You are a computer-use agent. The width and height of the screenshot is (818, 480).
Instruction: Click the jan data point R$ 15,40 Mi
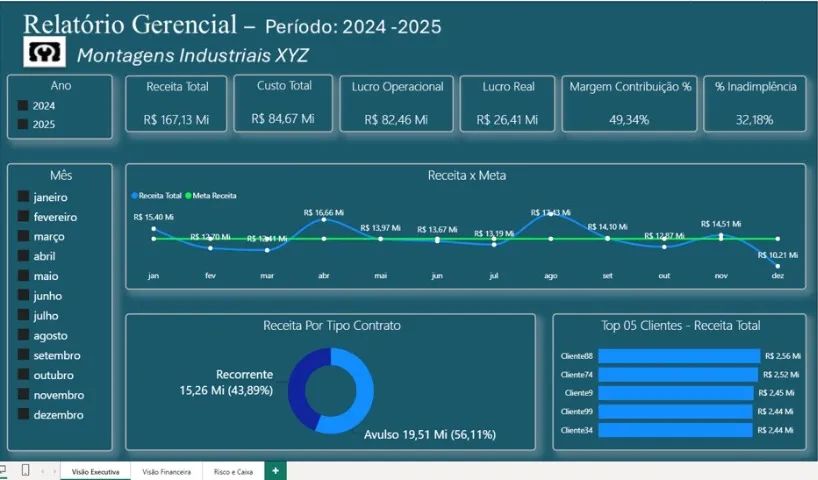point(153,229)
